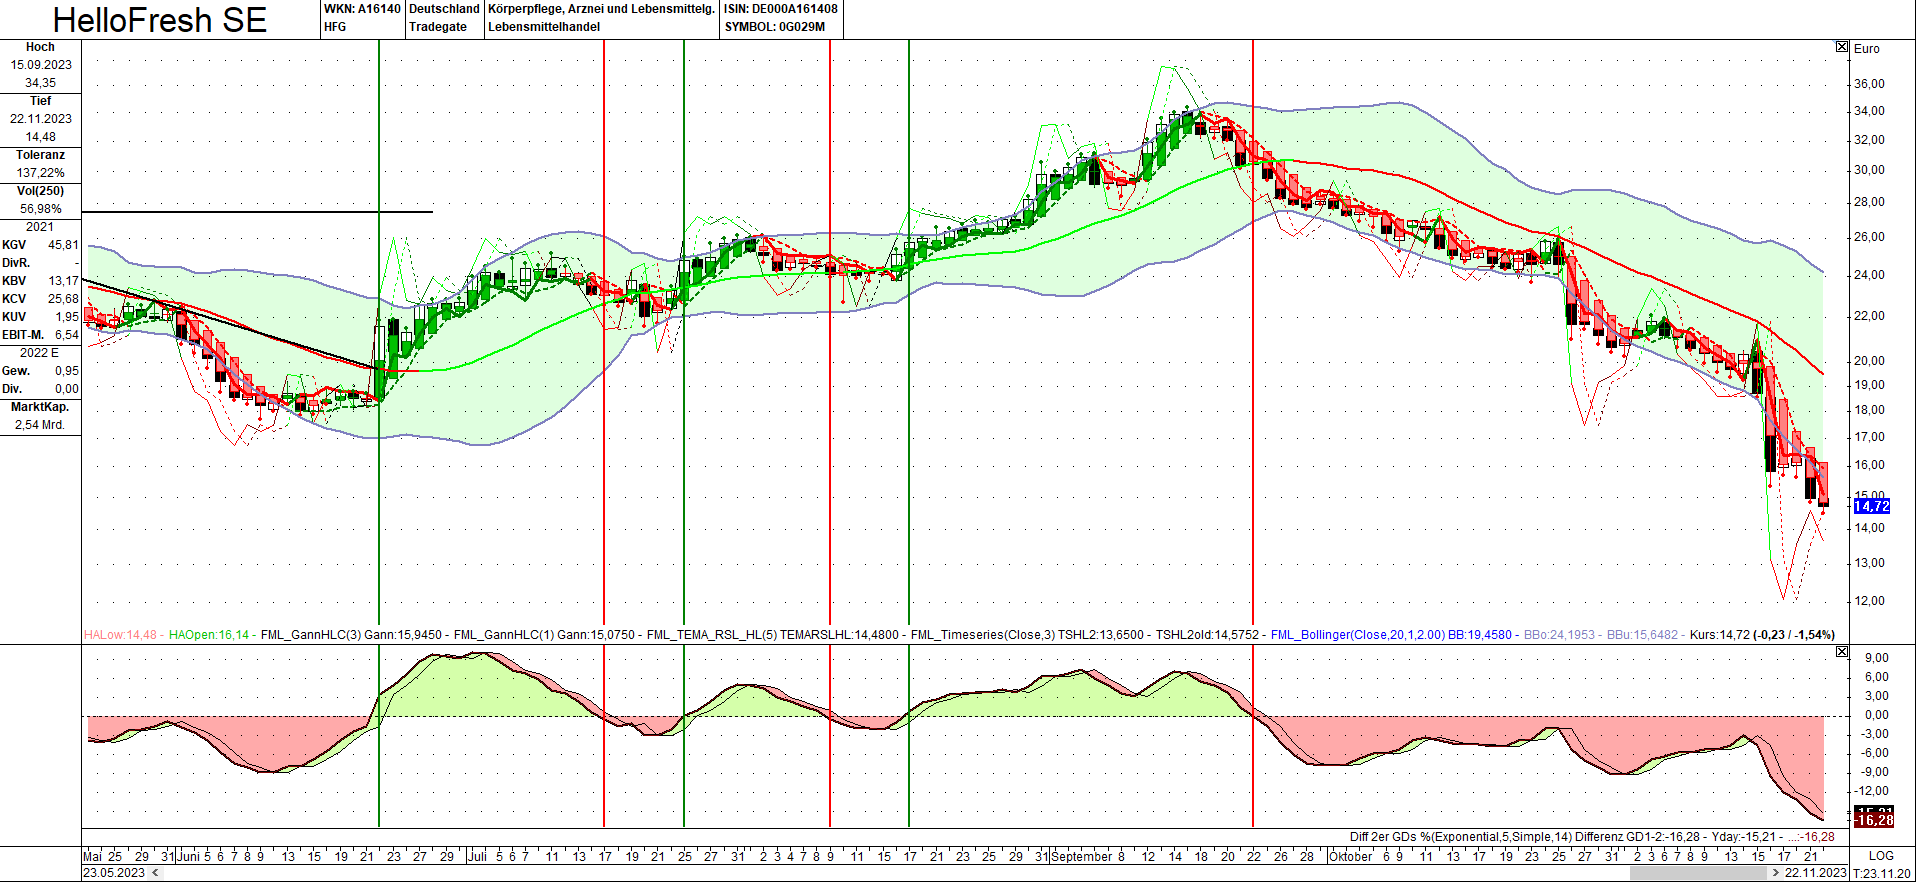This screenshot has height=882, width=1916.
Task: Click the Vol(250) heading
Action: pyautogui.click(x=40, y=191)
